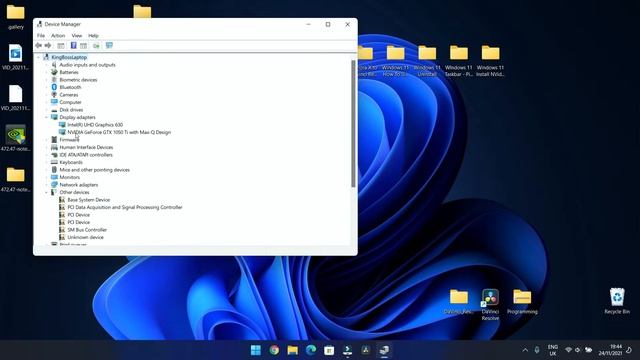Show hidden system tray icons chevron
The height and width of the screenshot is (360, 640).
click(525, 350)
